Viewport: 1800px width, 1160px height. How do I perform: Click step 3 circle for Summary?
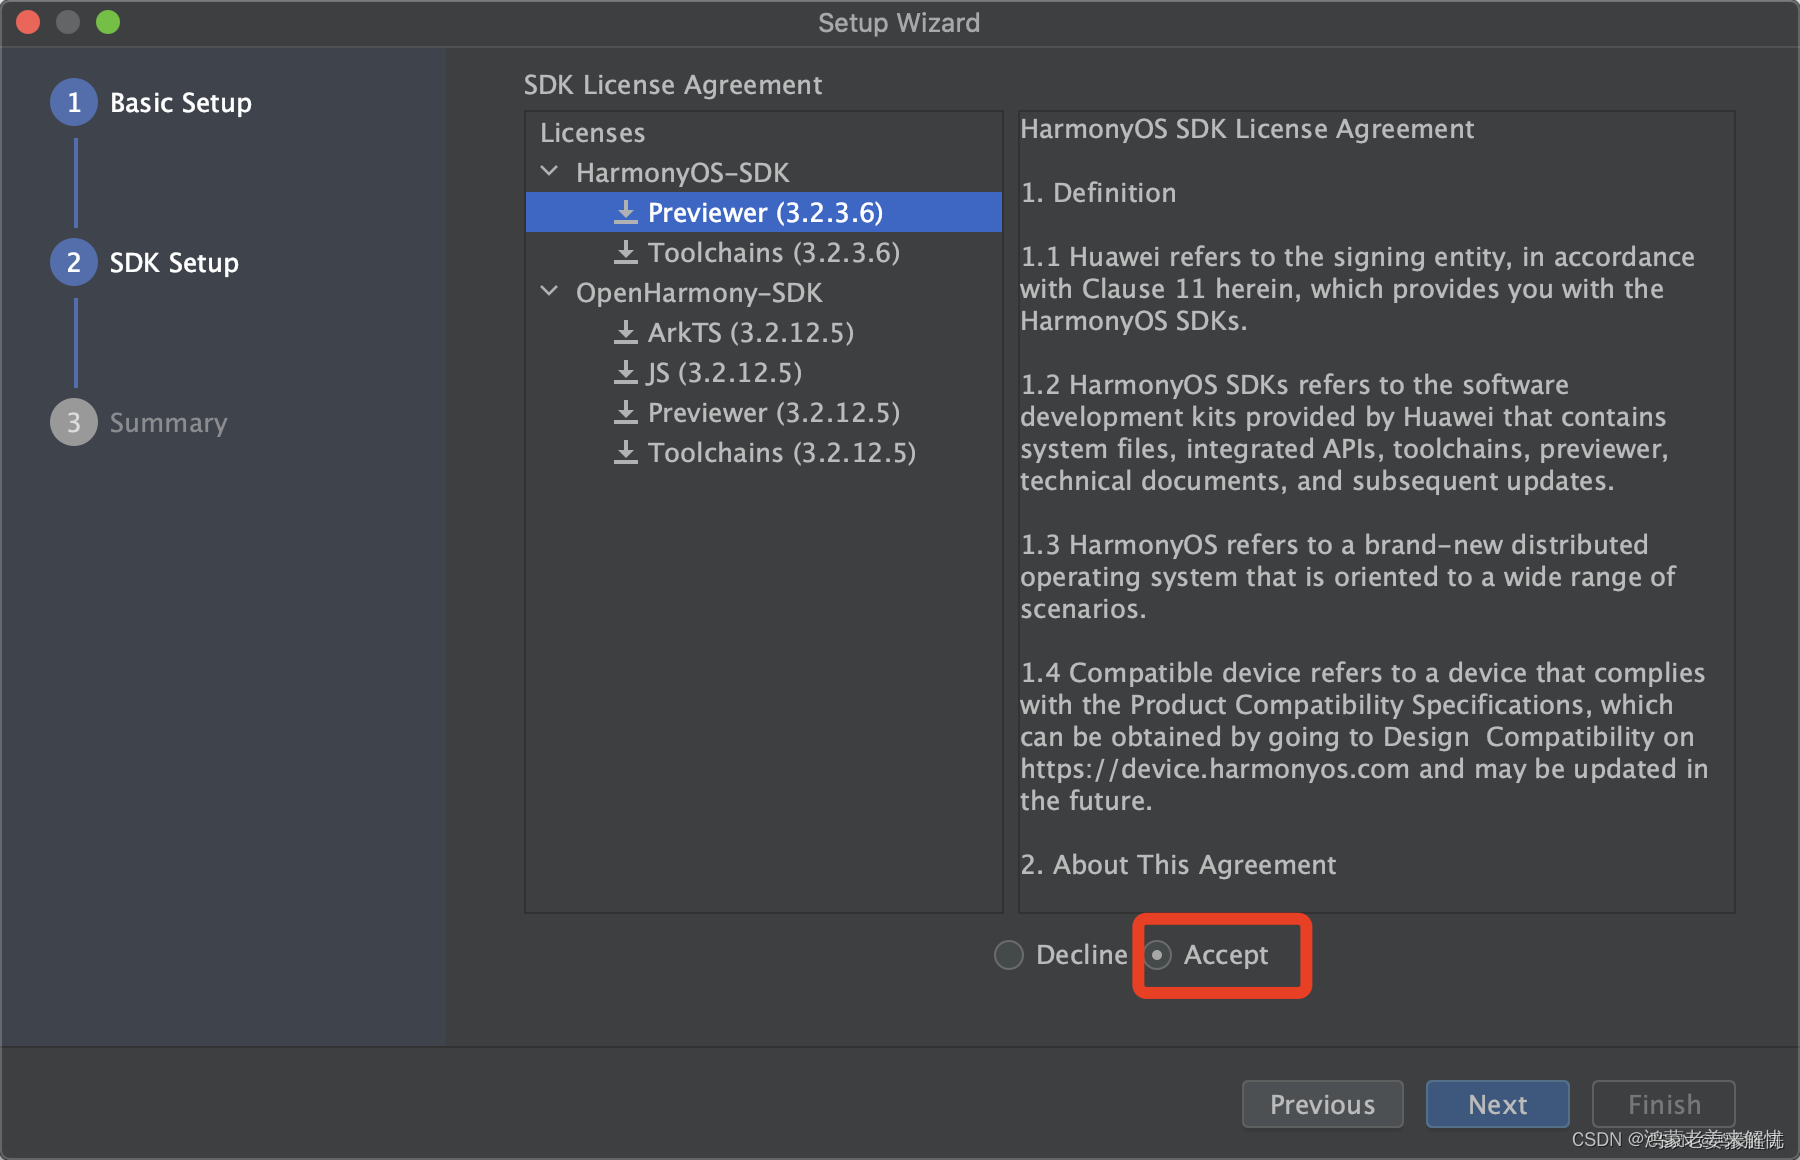click(74, 422)
